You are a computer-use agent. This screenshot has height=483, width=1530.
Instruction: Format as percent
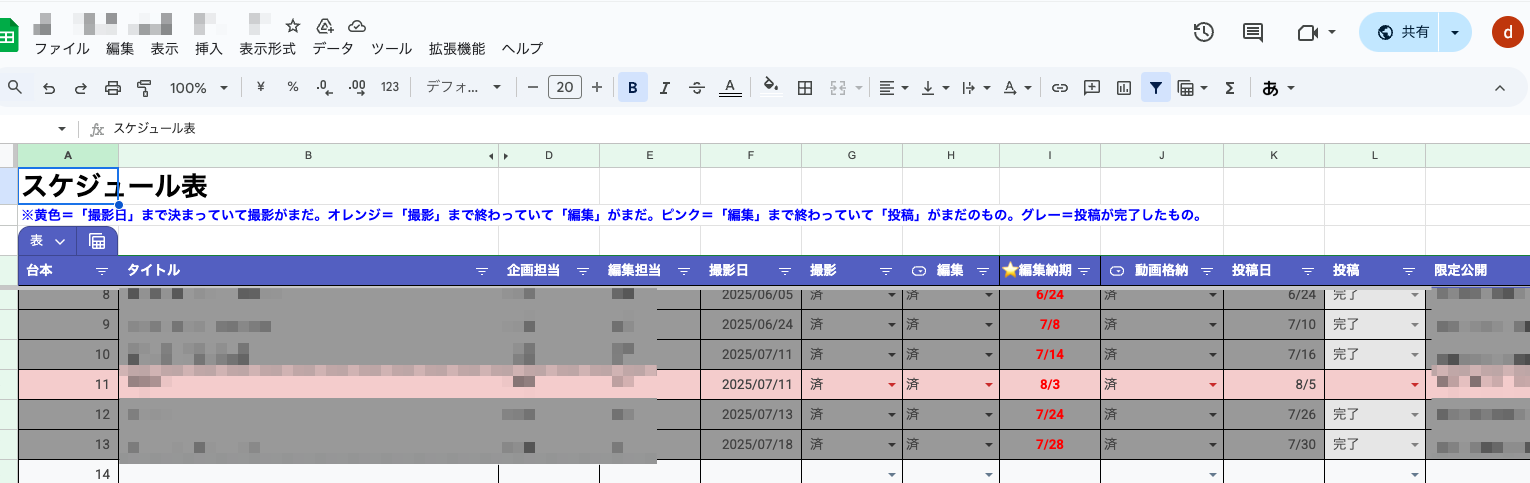tap(293, 87)
